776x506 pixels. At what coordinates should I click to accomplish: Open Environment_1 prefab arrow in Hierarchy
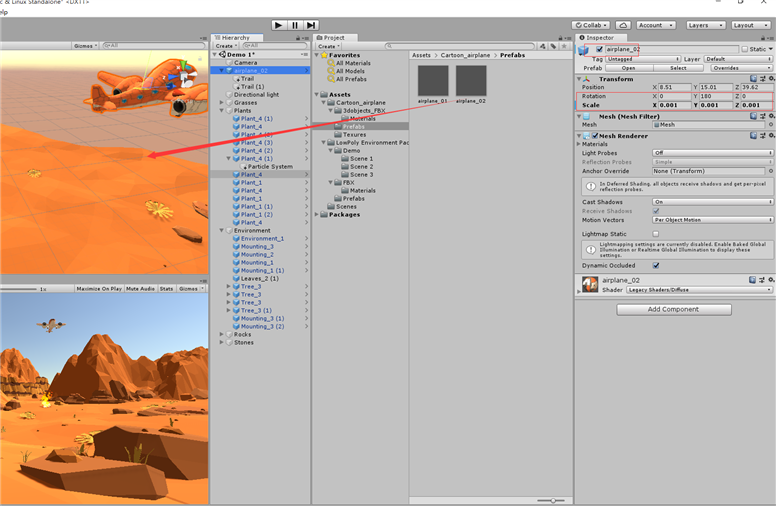[x=307, y=239]
